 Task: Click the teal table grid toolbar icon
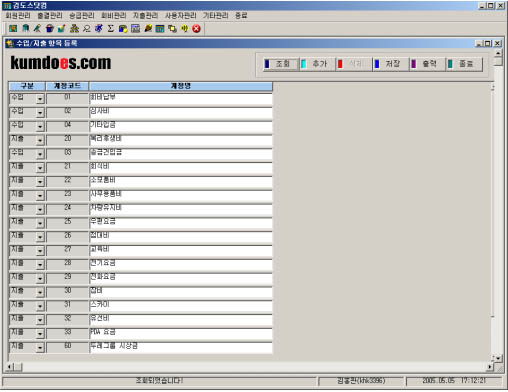coord(160,29)
